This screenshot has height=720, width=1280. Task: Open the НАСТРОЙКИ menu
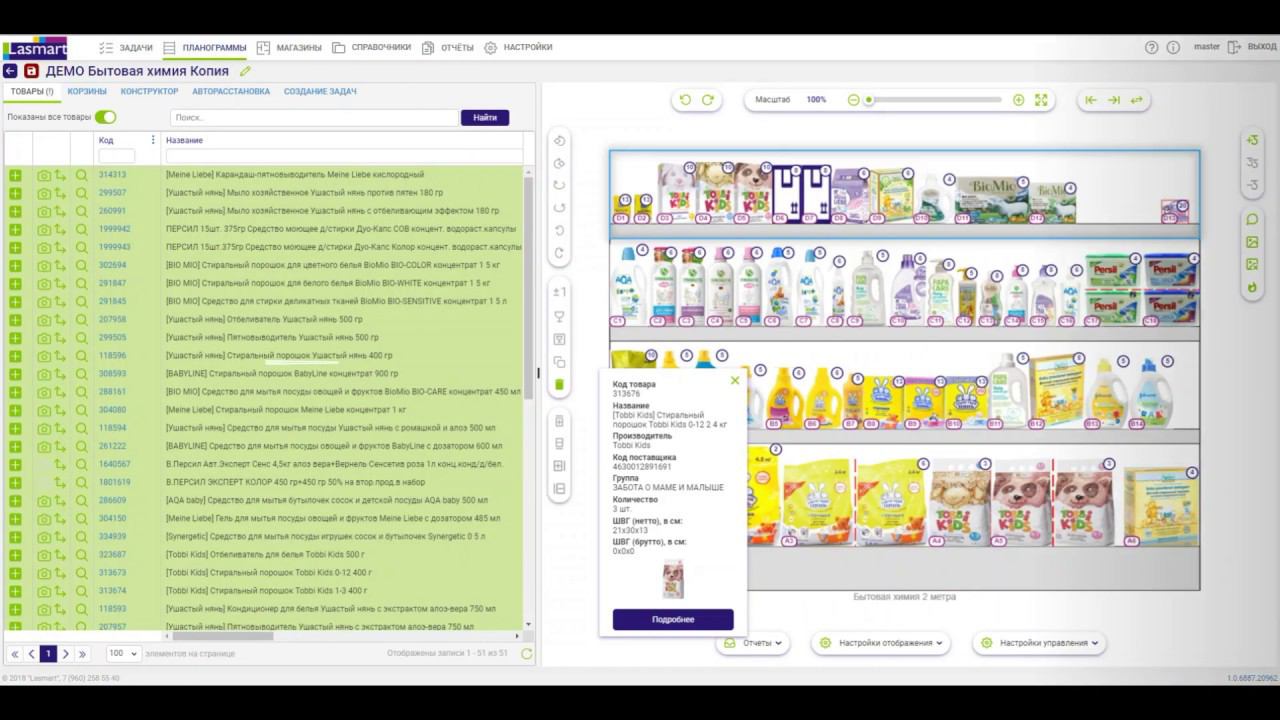[518, 47]
